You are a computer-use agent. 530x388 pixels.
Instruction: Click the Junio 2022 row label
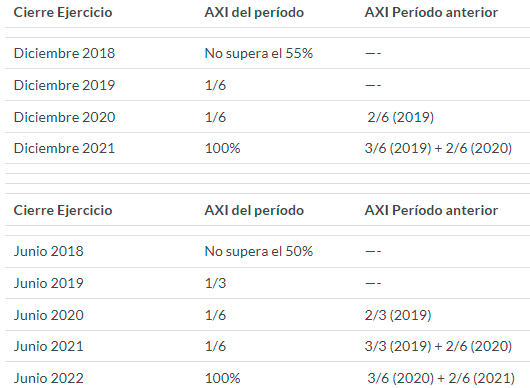click(x=49, y=378)
